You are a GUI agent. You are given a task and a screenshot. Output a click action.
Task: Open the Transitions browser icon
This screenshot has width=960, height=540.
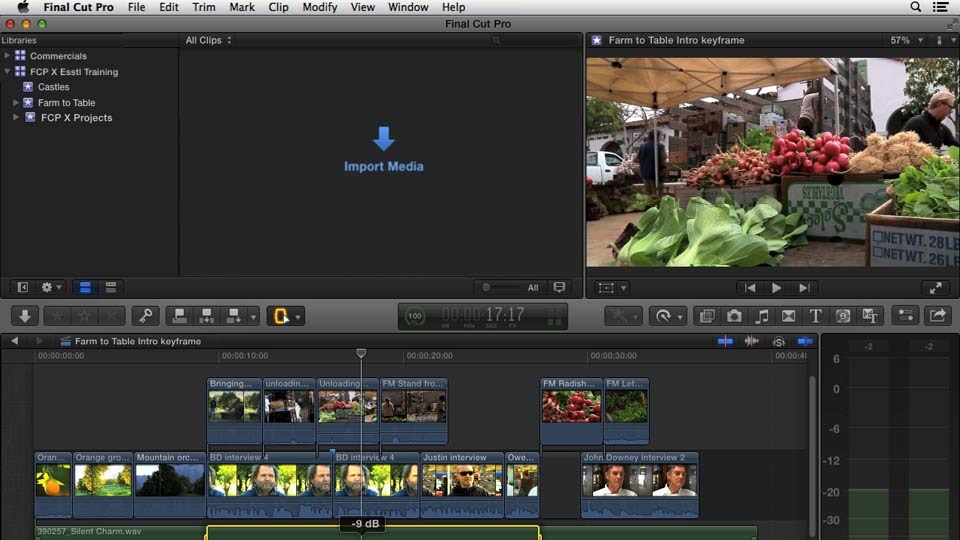pos(788,316)
